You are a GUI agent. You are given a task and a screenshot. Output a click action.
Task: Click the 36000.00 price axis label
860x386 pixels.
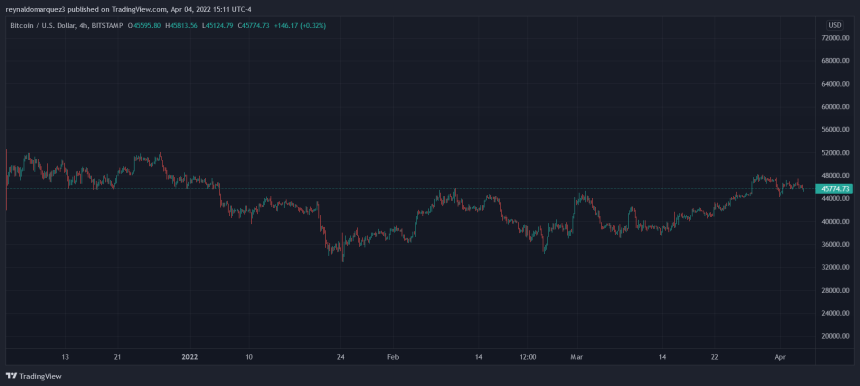click(x=836, y=245)
